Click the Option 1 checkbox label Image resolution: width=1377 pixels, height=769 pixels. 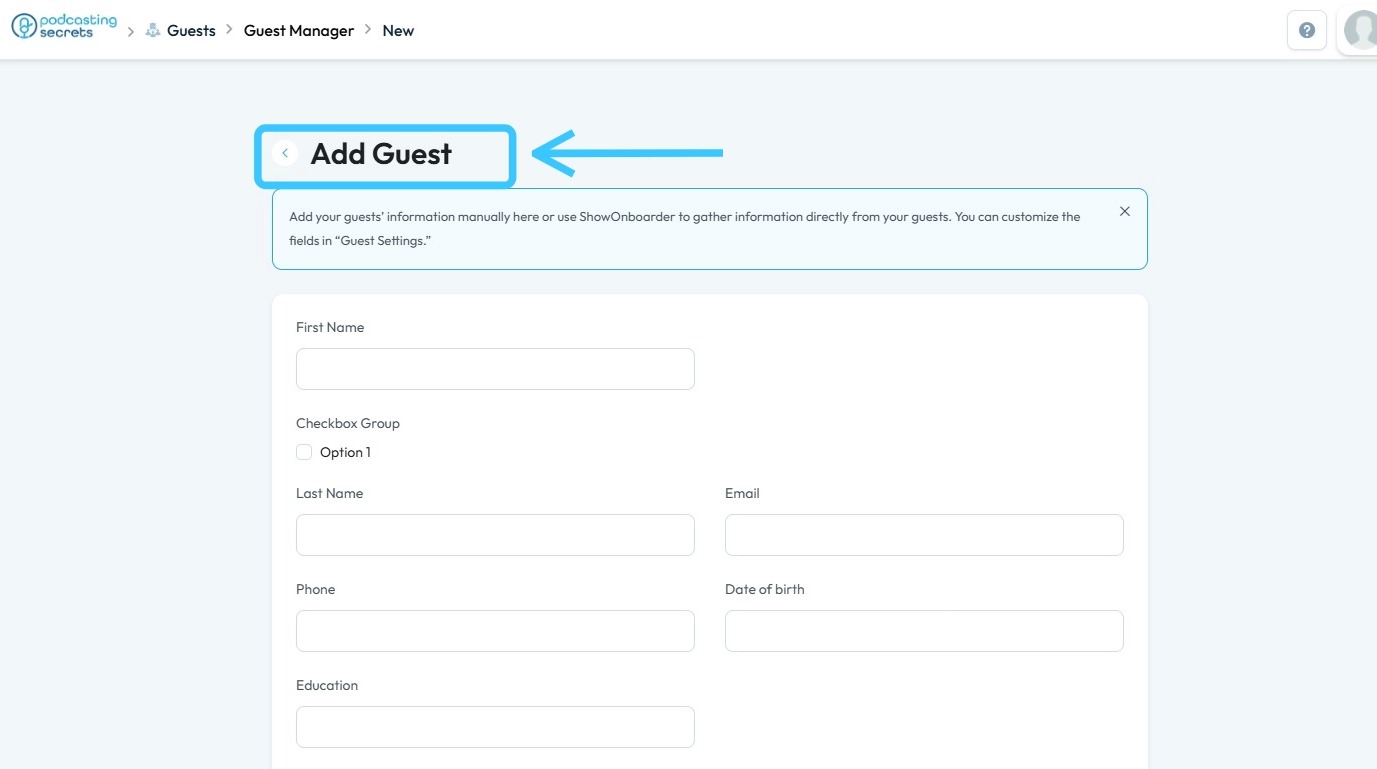[345, 453]
